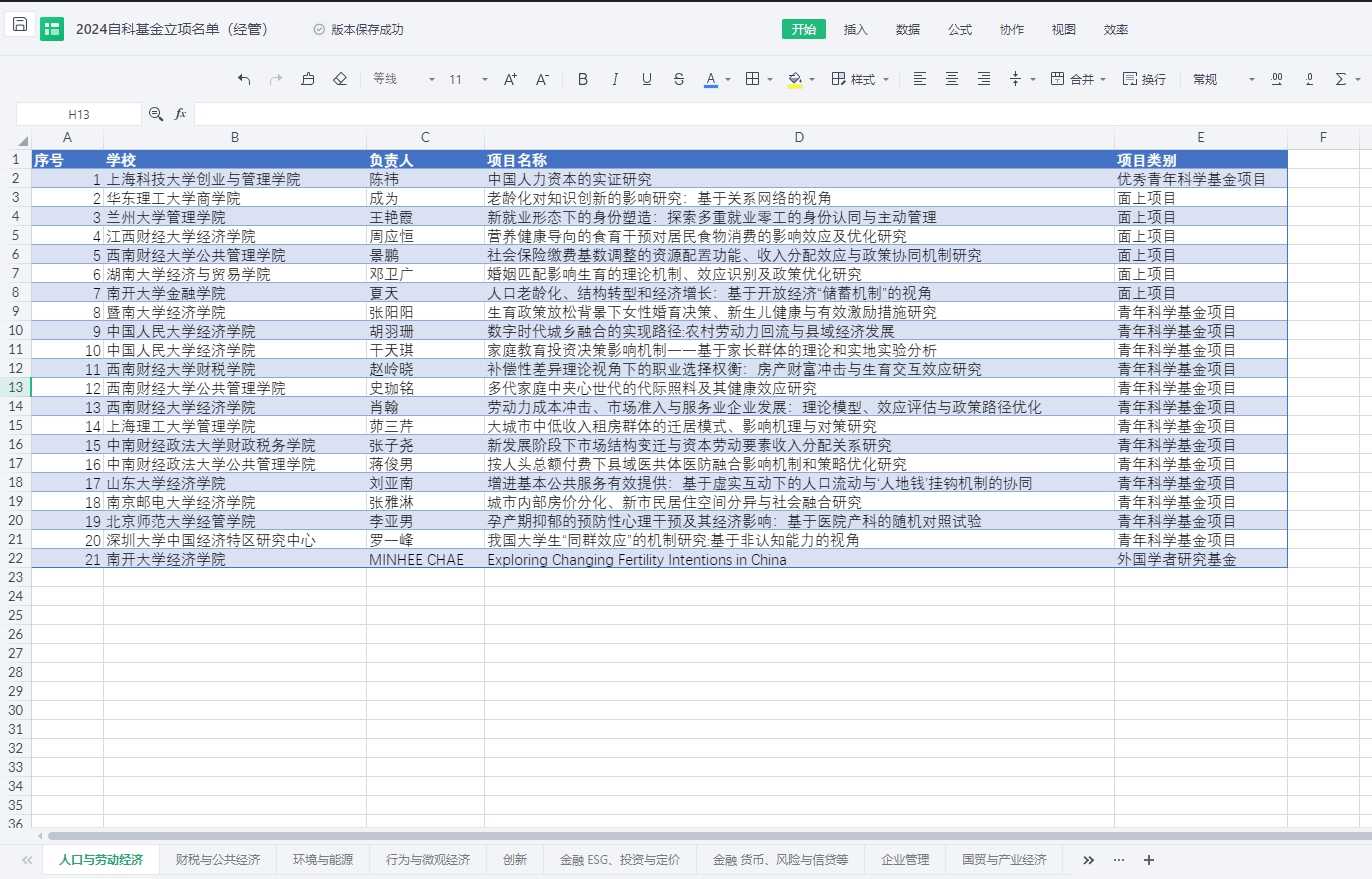Image resolution: width=1372 pixels, height=879 pixels.
Task: Open the 常规 number format dropdown
Action: (1223, 79)
